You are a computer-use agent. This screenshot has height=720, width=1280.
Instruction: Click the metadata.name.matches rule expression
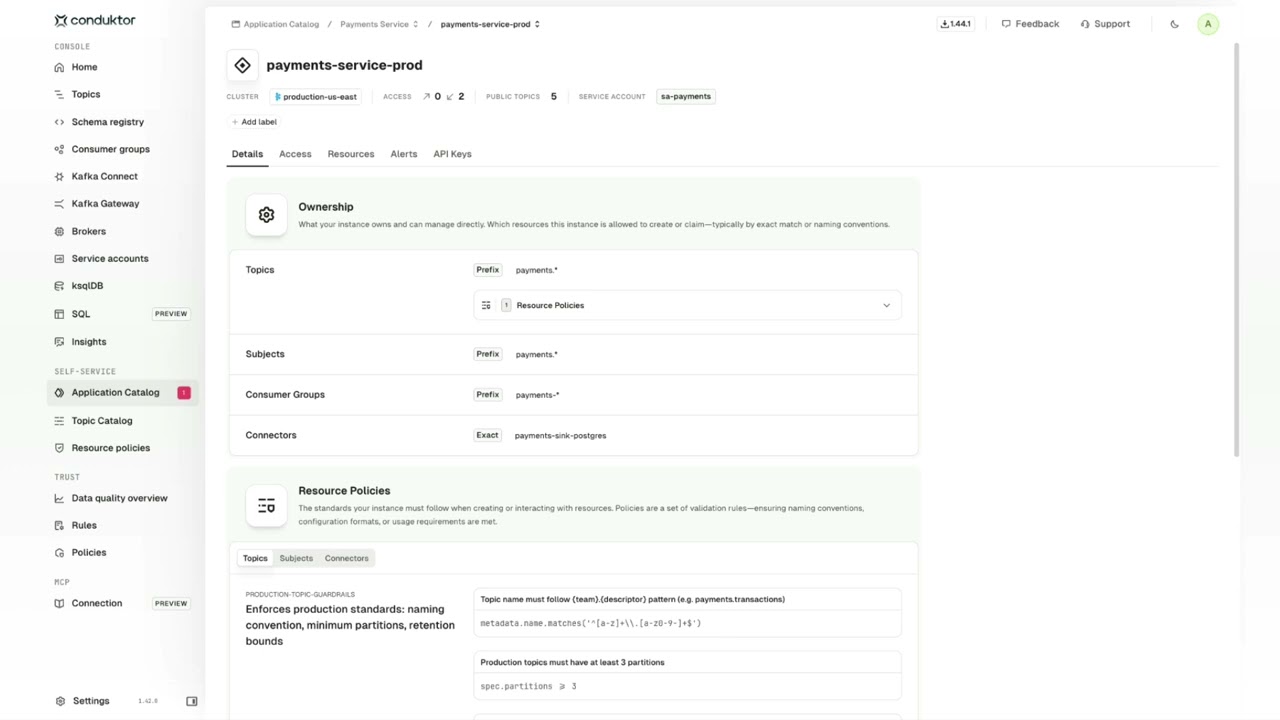(x=590, y=623)
